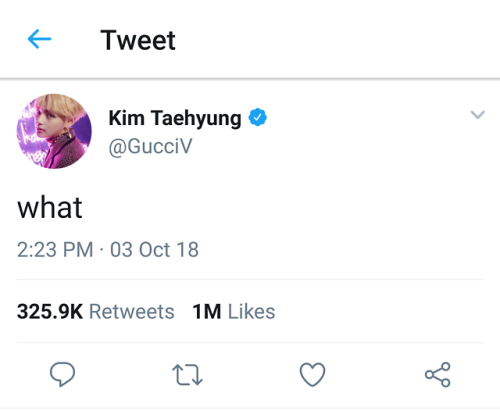View the 1M Likes list
Image resolution: width=500 pixels, height=411 pixels.
[x=234, y=312]
